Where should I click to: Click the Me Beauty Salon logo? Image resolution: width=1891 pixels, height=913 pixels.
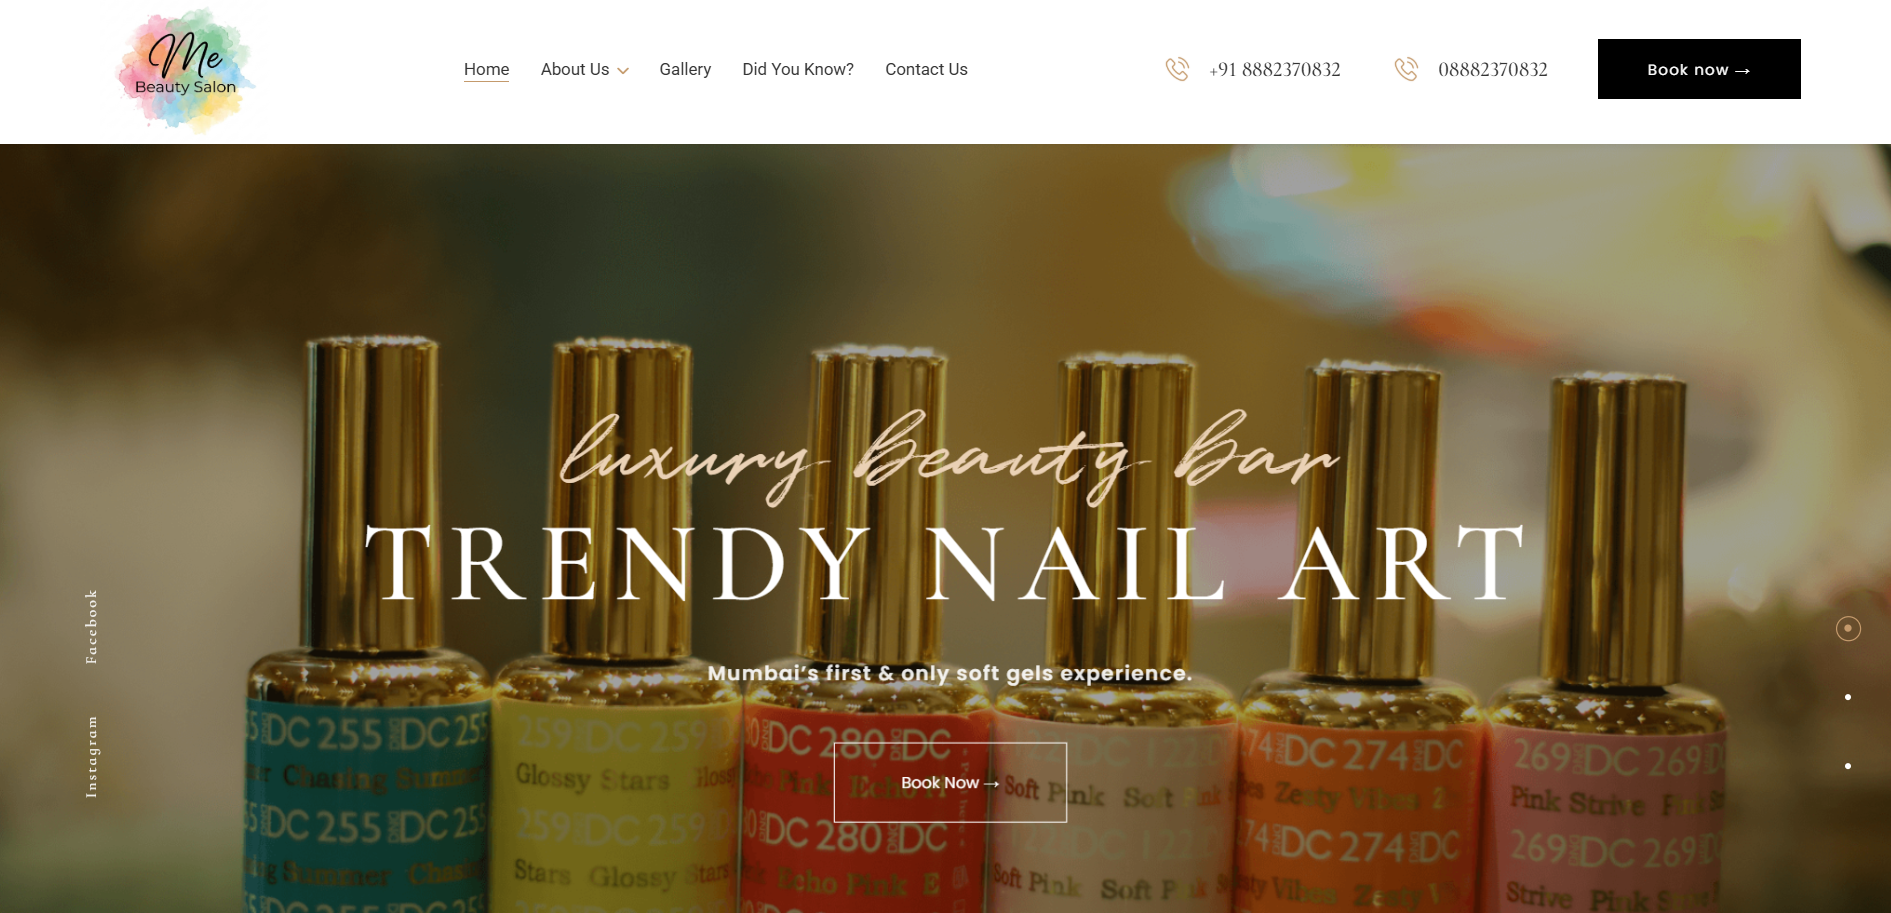pyautogui.click(x=185, y=70)
